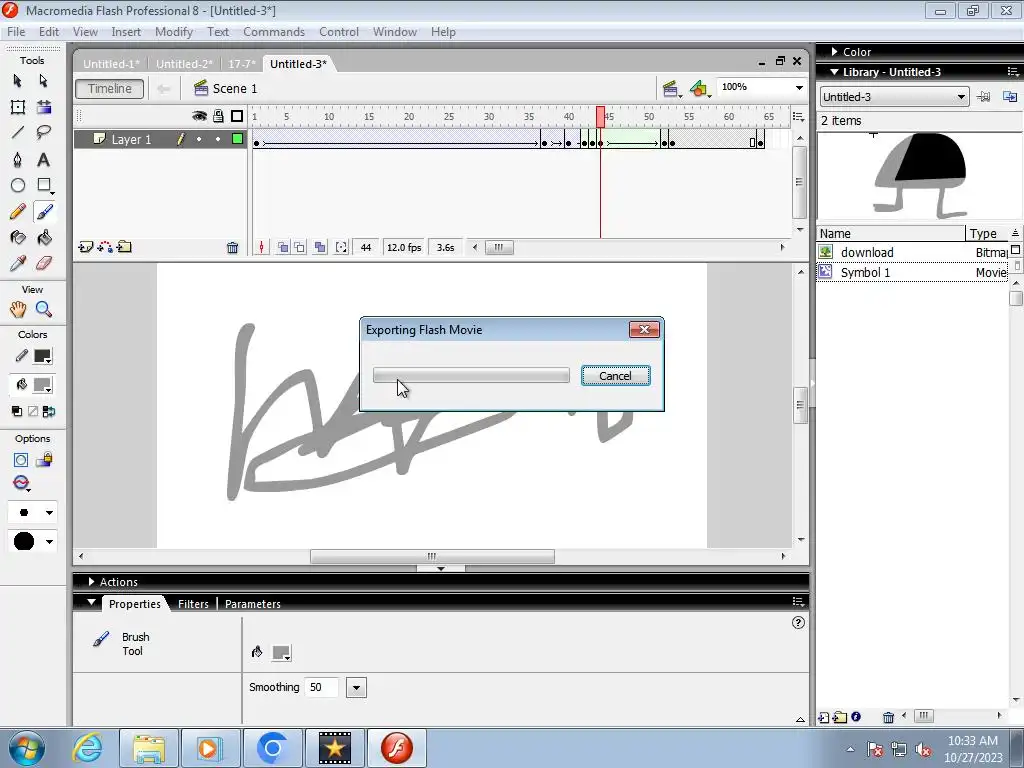
Task: Click the Smoothing value input field
Action: pos(322,687)
